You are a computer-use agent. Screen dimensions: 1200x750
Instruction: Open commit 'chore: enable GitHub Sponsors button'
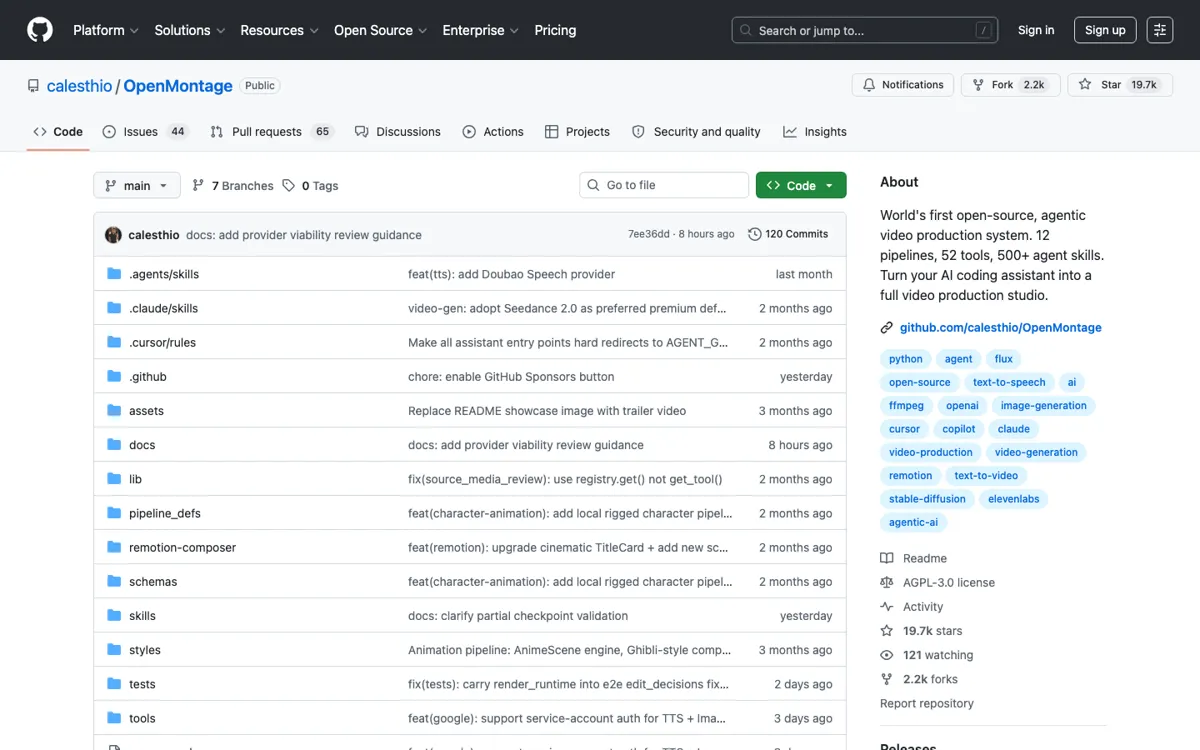tap(511, 377)
